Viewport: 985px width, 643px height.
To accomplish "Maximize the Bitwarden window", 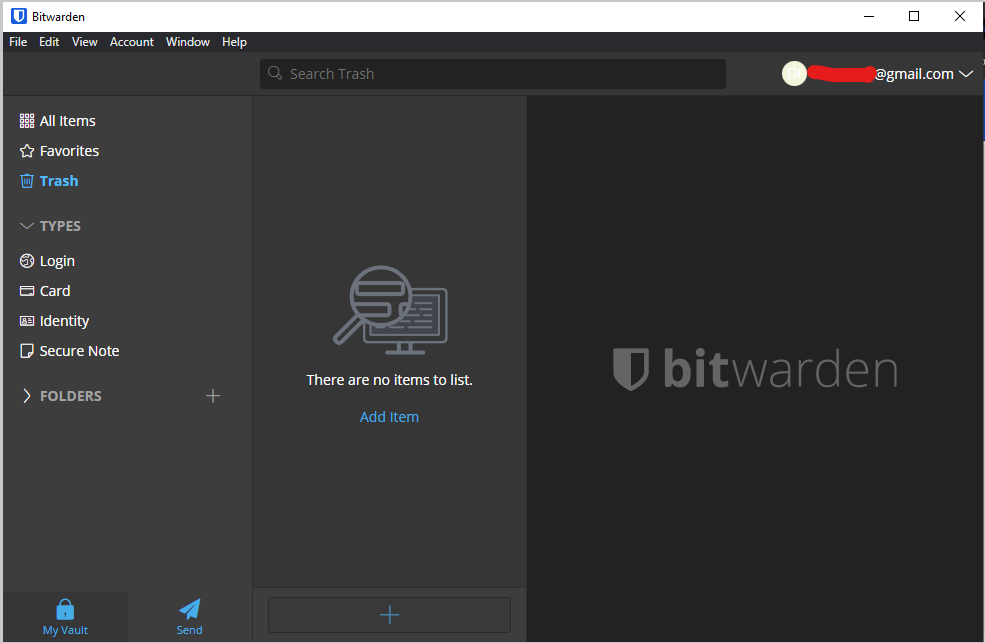I will [914, 16].
